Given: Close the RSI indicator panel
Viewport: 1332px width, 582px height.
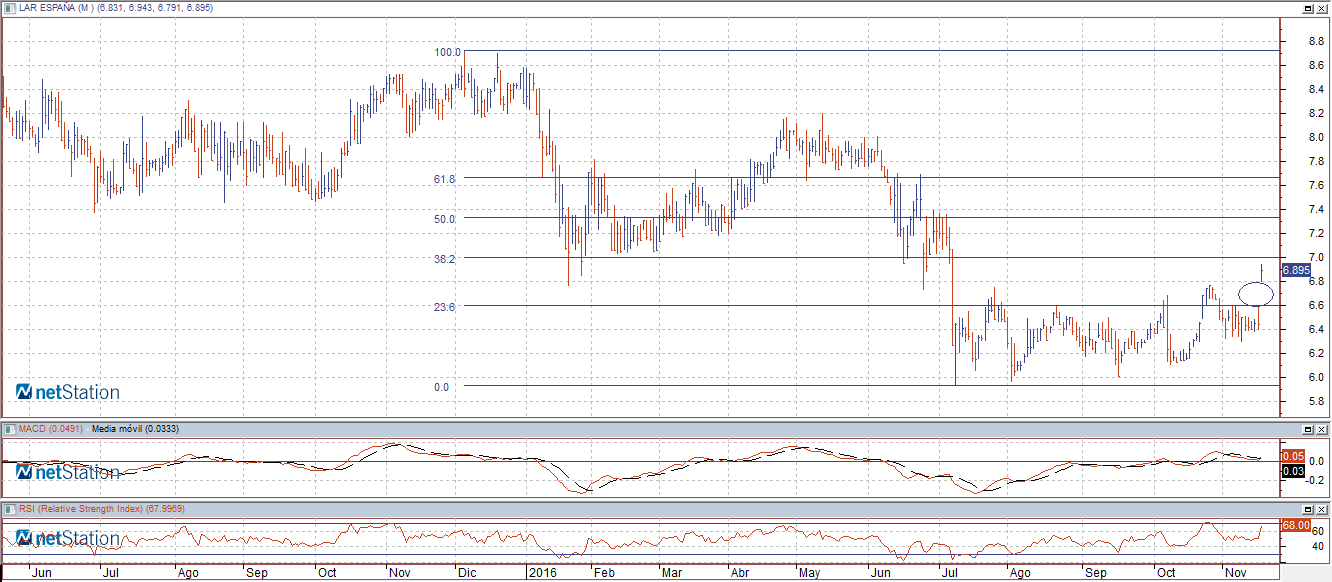Looking at the screenshot, I should pyautogui.click(x=1322, y=508).
